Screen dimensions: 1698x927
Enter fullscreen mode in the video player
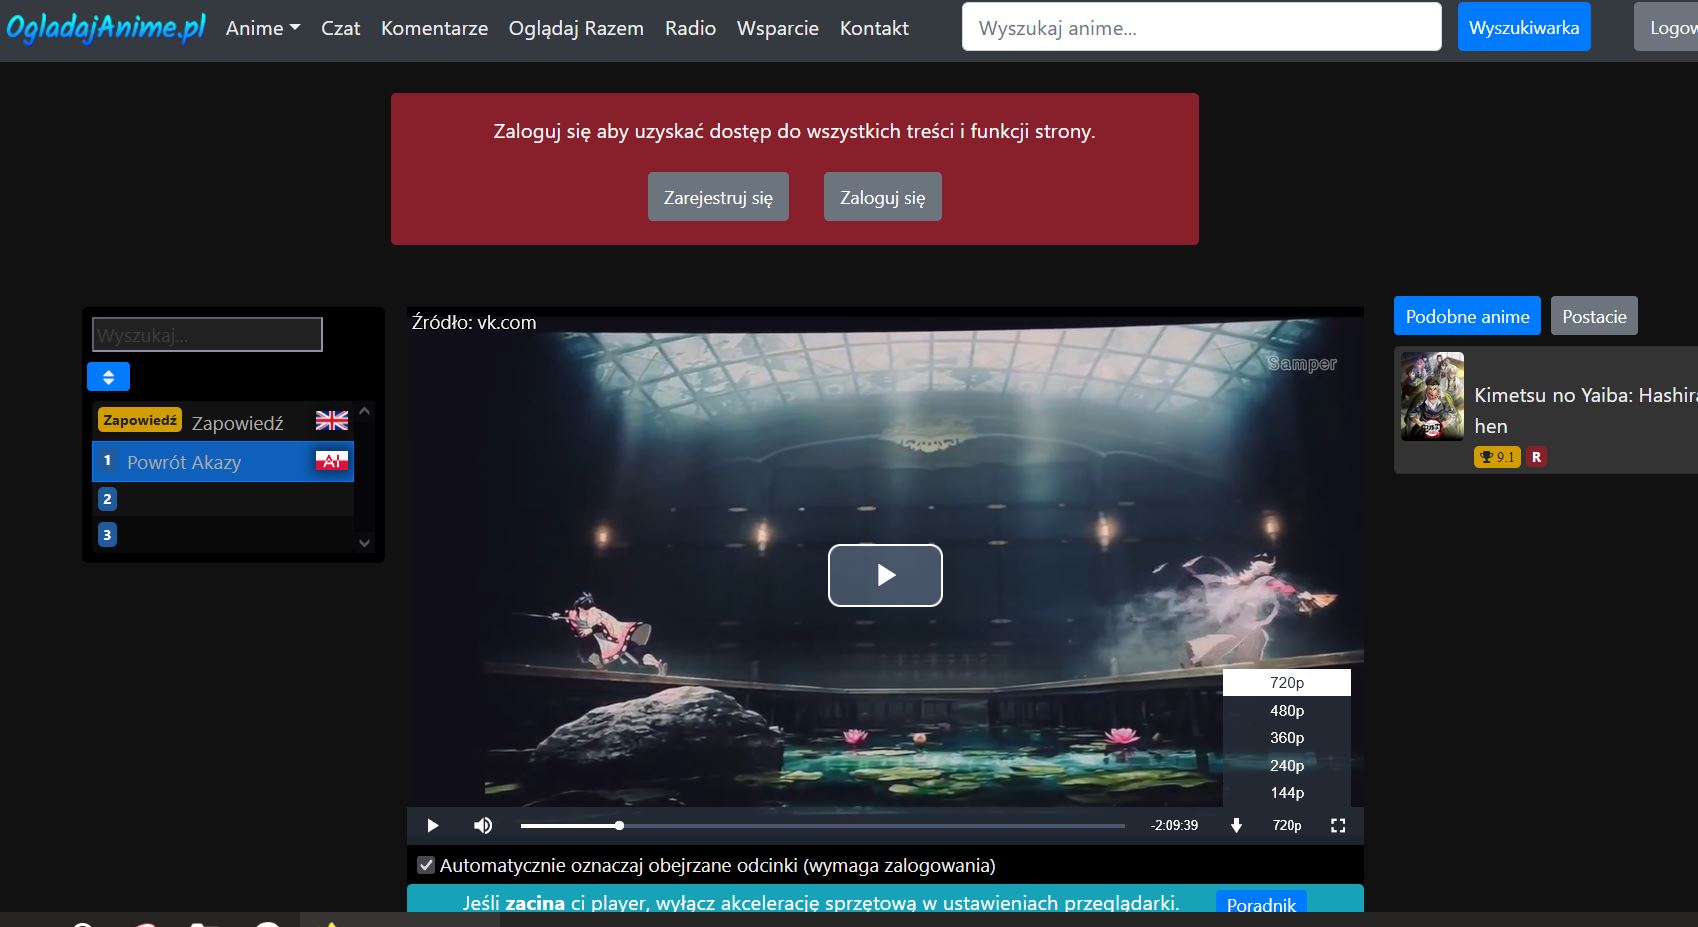click(1338, 825)
